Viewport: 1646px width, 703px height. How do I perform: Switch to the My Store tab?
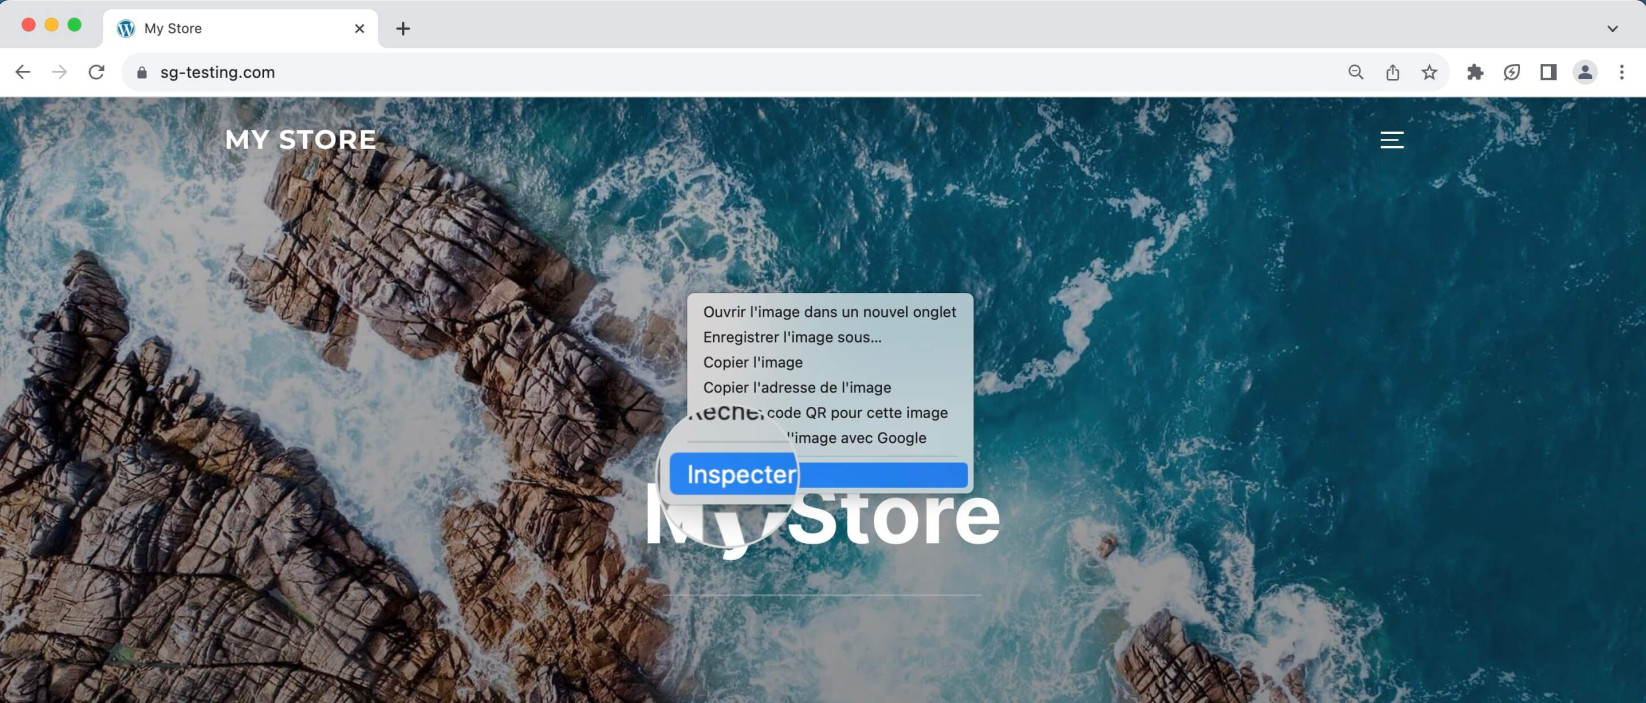coord(240,29)
